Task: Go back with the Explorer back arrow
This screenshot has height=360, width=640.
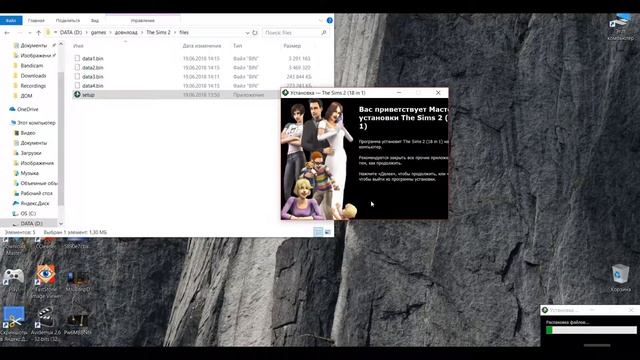Action: [x=7, y=32]
